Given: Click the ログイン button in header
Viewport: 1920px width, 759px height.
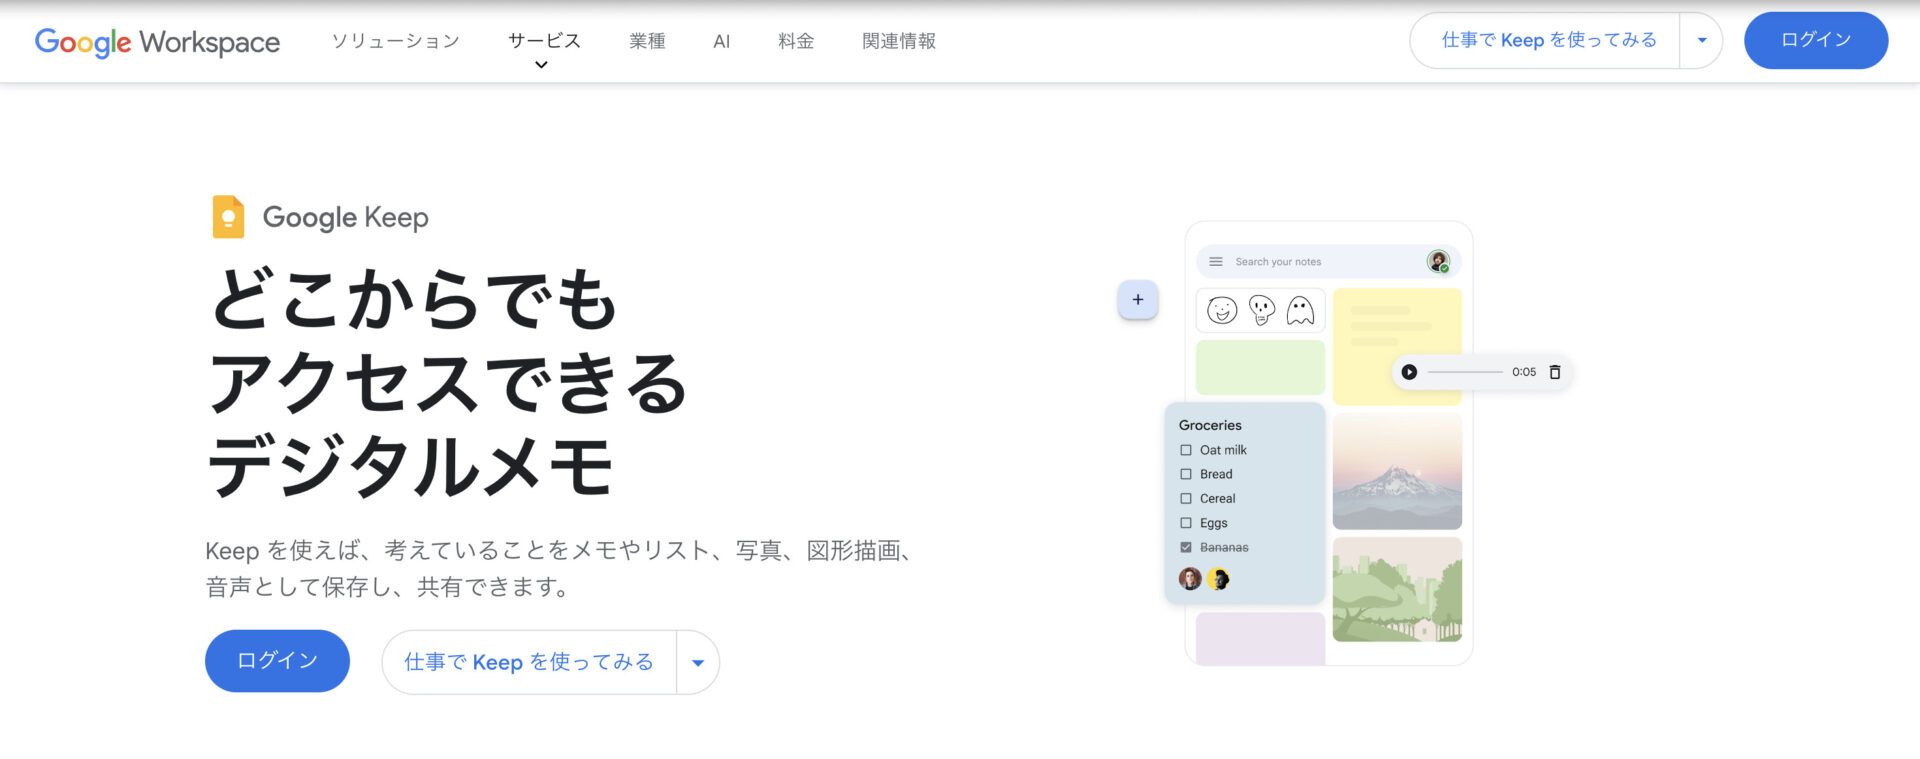Looking at the screenshot, I should 1816,41.
